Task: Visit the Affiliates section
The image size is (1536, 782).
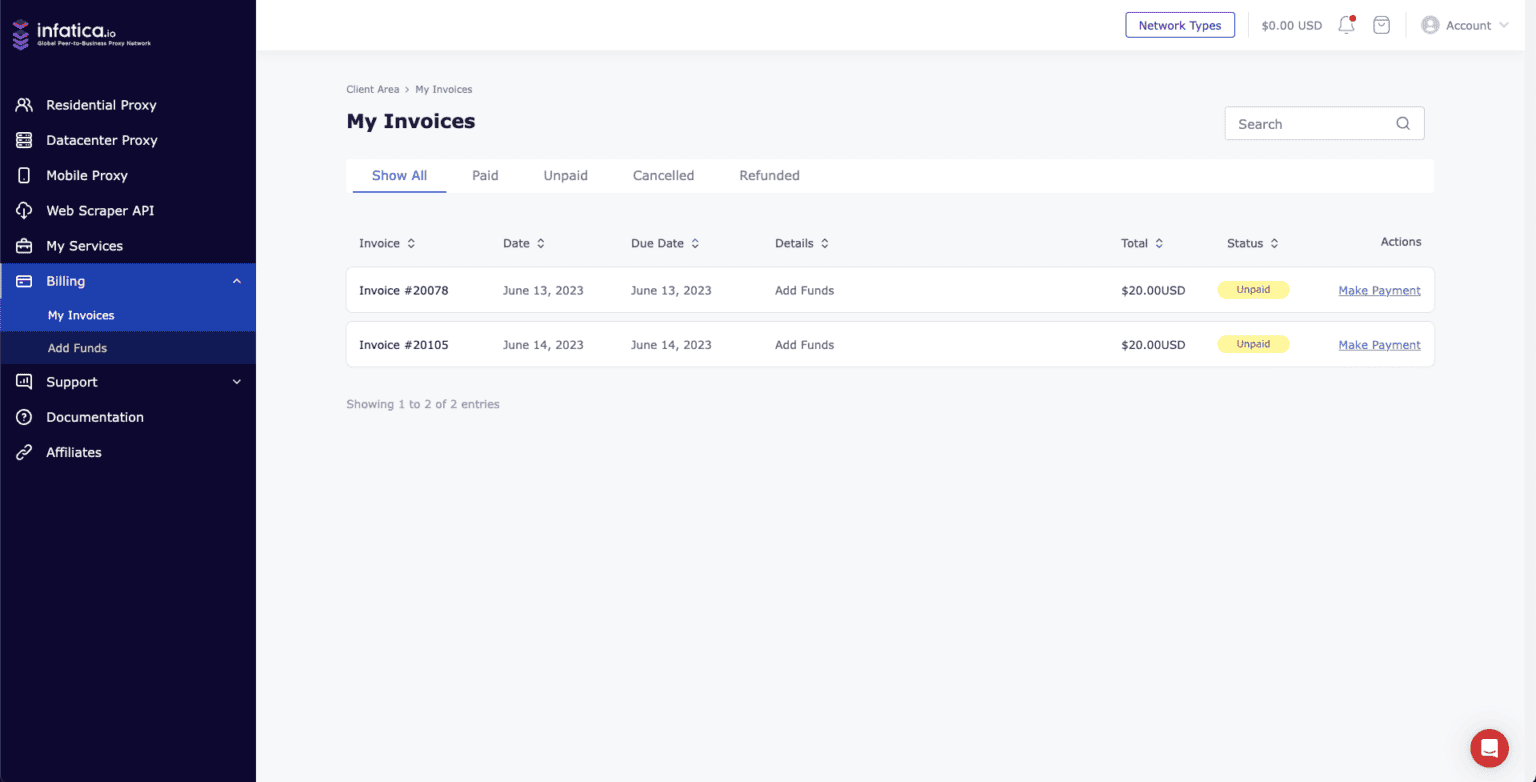Action: (74, 452)
